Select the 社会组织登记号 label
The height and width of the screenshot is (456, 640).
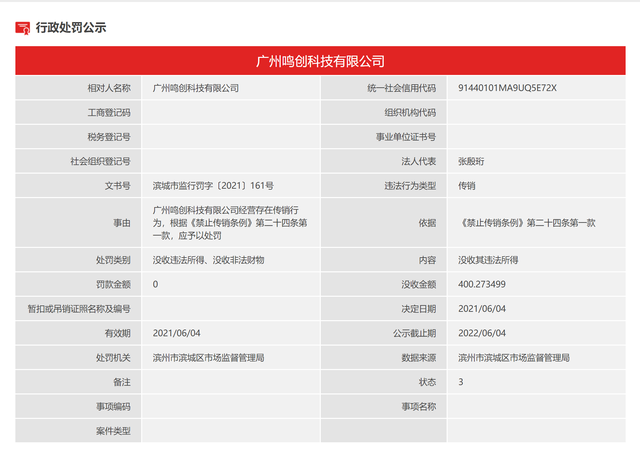coord(100,162)
